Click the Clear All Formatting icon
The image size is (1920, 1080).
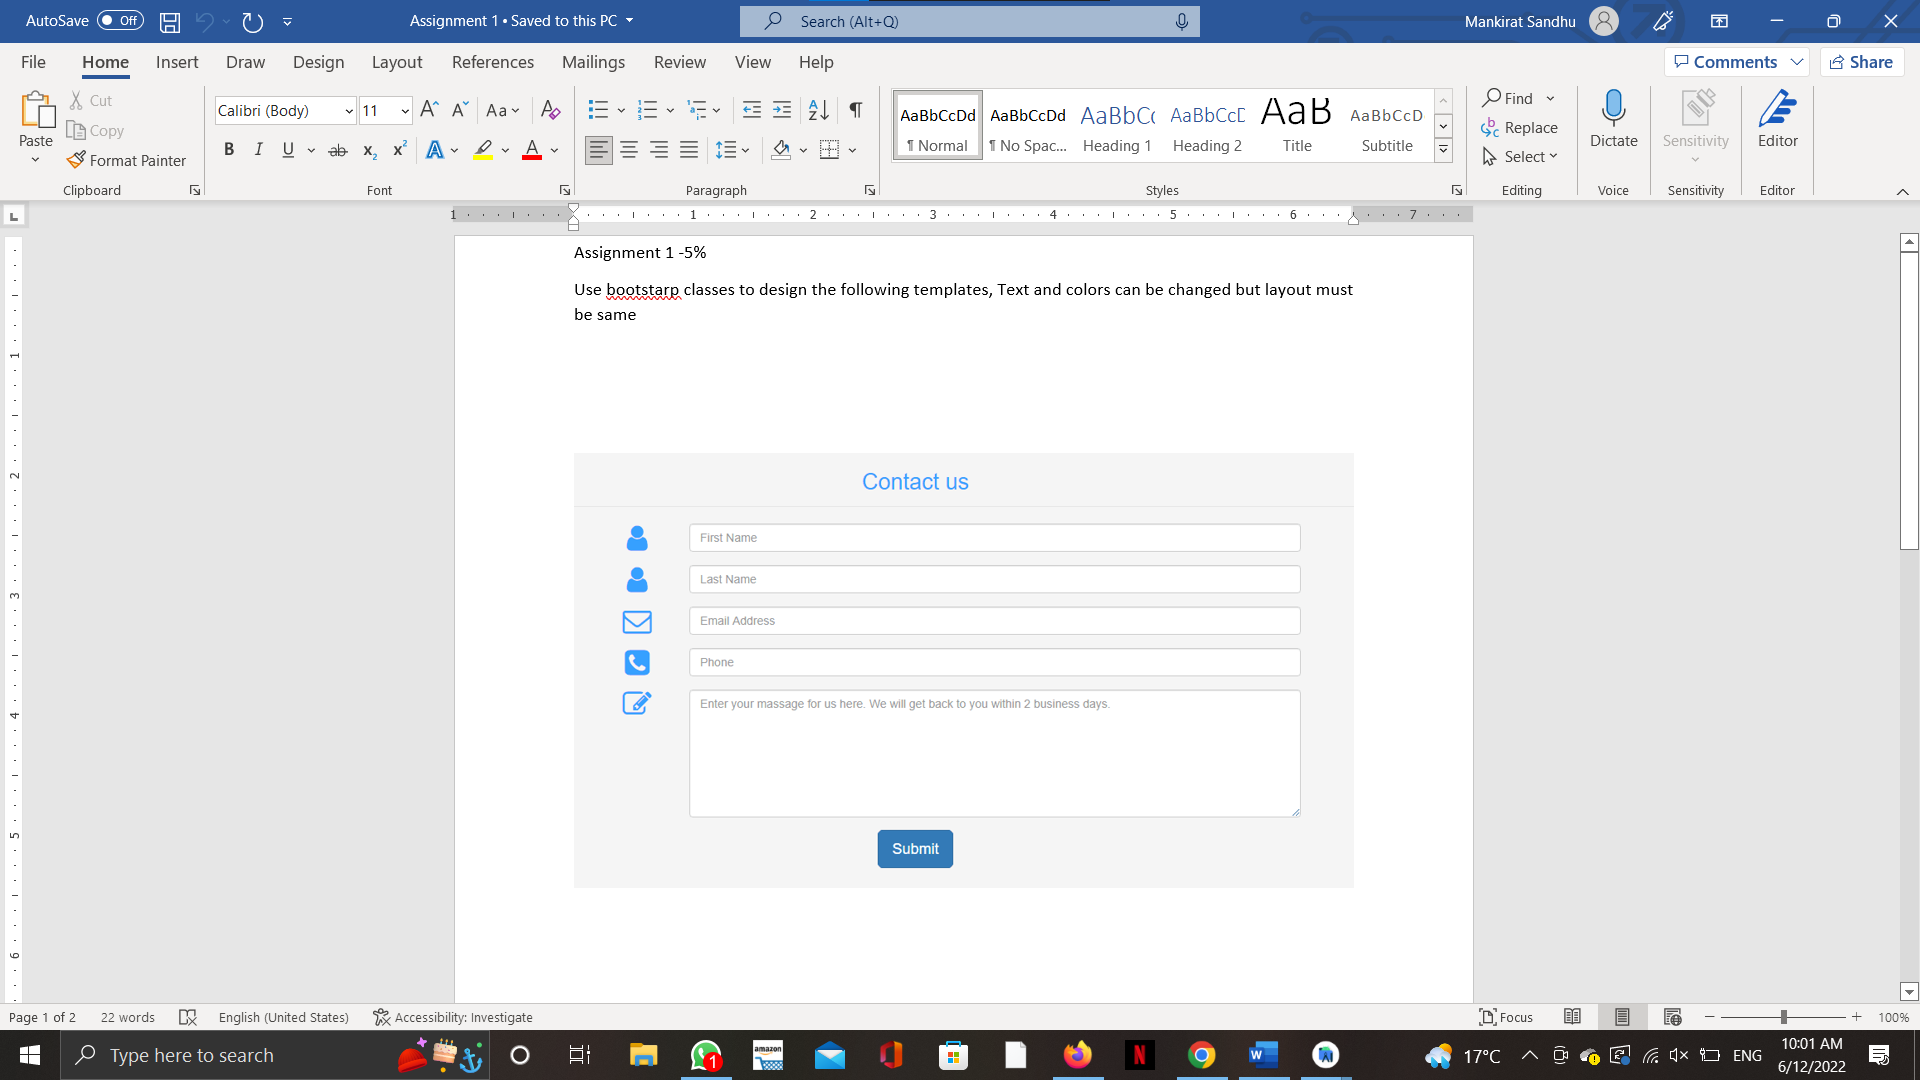[x=550, y=110]
